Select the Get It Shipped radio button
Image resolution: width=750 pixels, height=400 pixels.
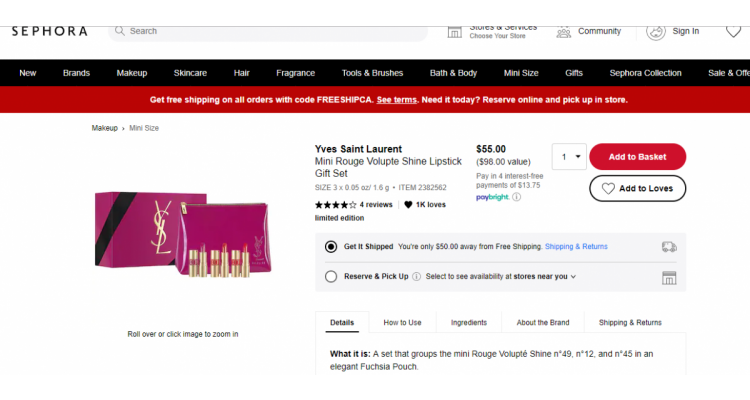tap(331, 247)
